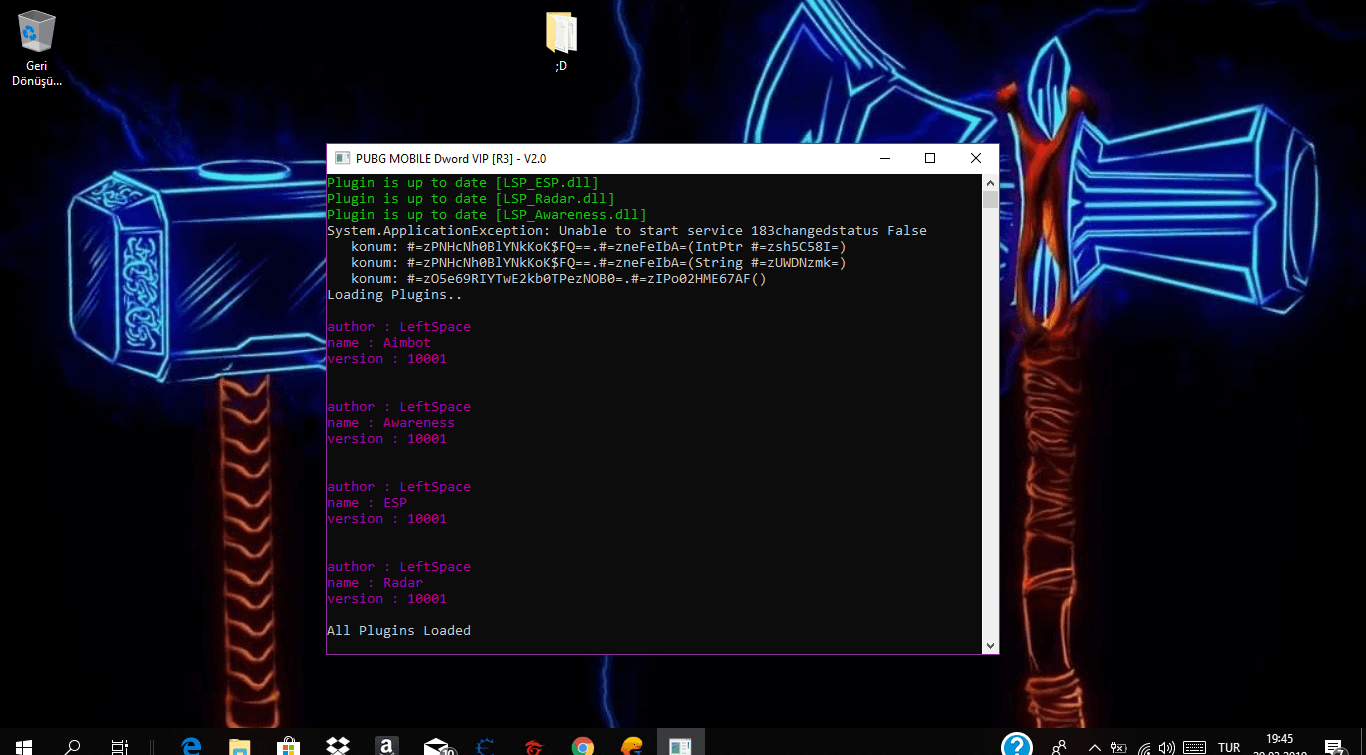The height and width of the screenshot is (755, 1366).
Task: Open console window system menu icon
Action: click(342, 158)
